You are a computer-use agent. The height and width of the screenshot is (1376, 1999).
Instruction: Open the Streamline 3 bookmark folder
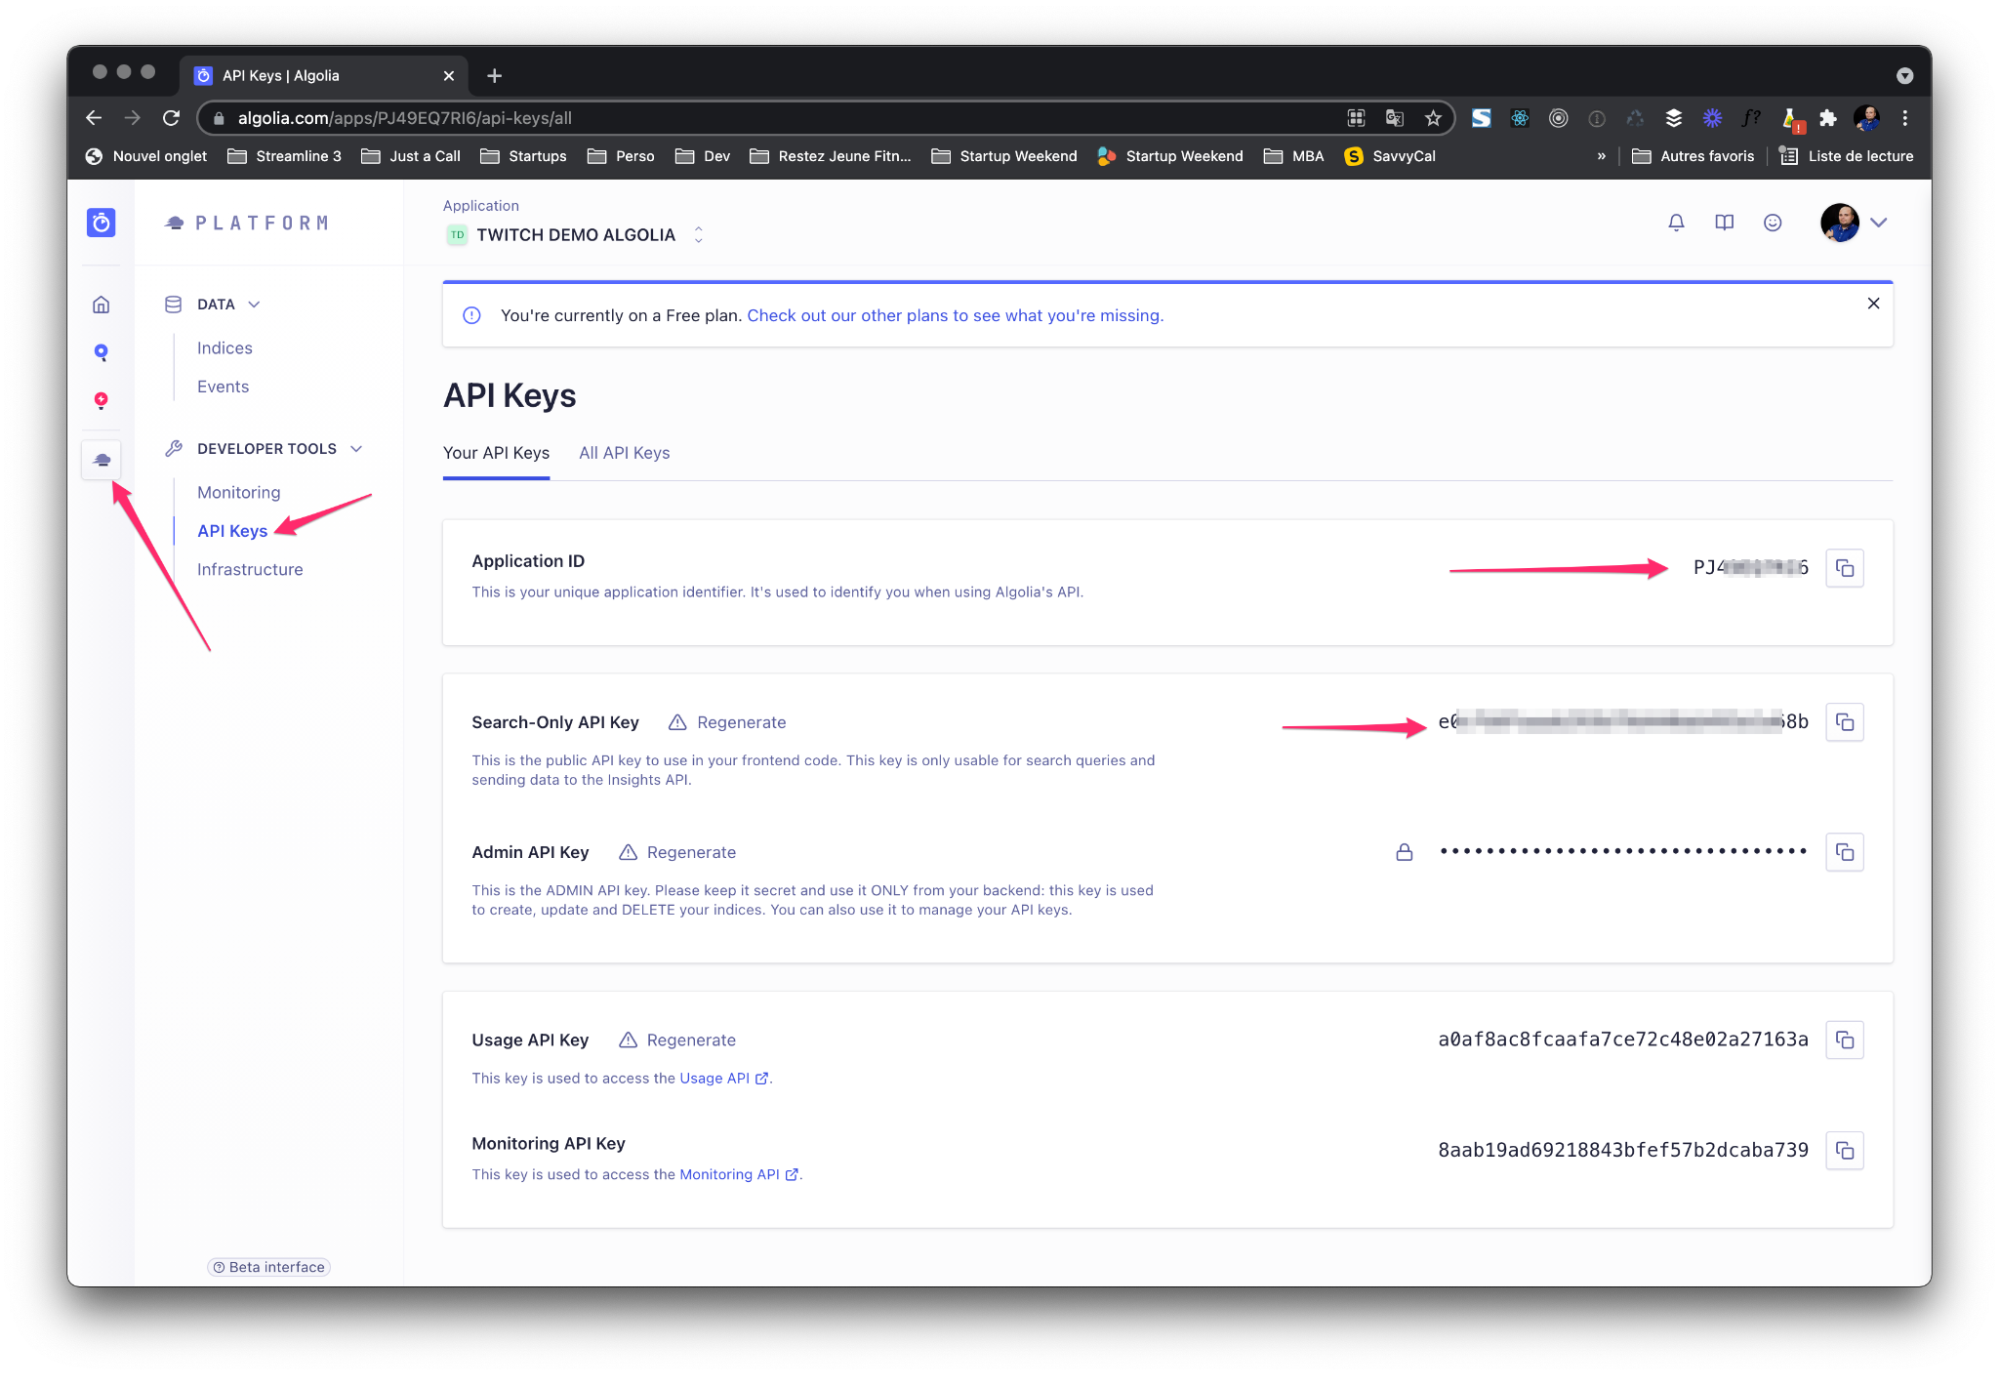tap(285, 156)
